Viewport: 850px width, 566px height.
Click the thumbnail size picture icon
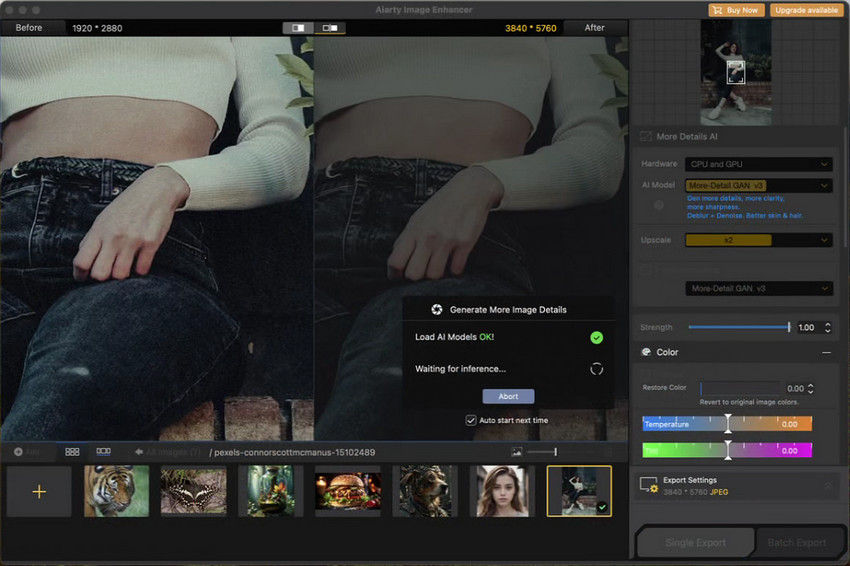[x=517, y=452]
